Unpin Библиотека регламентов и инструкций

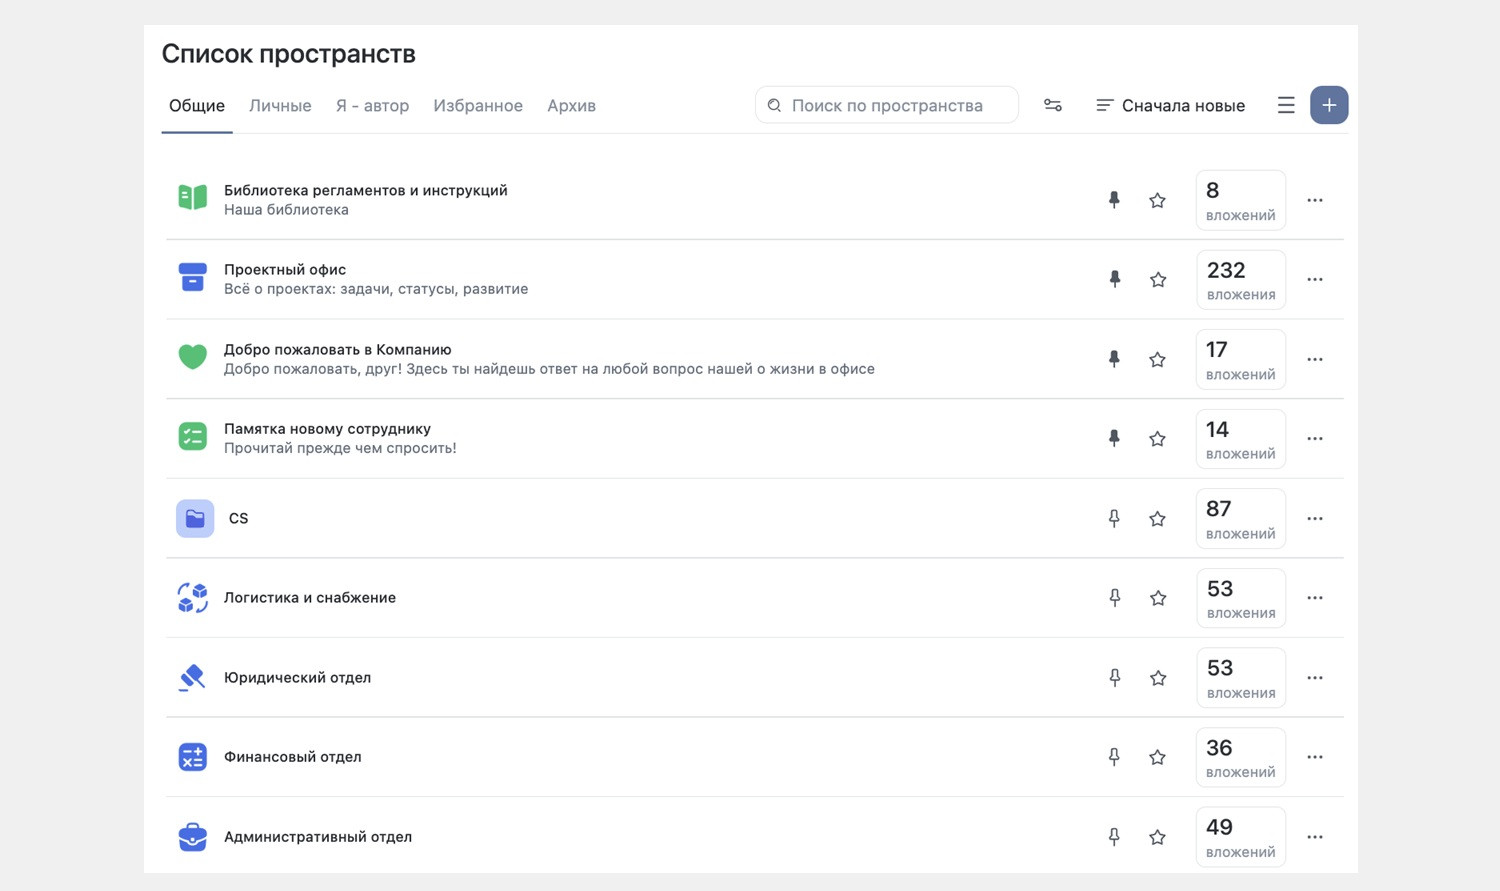pos(1114,200)
